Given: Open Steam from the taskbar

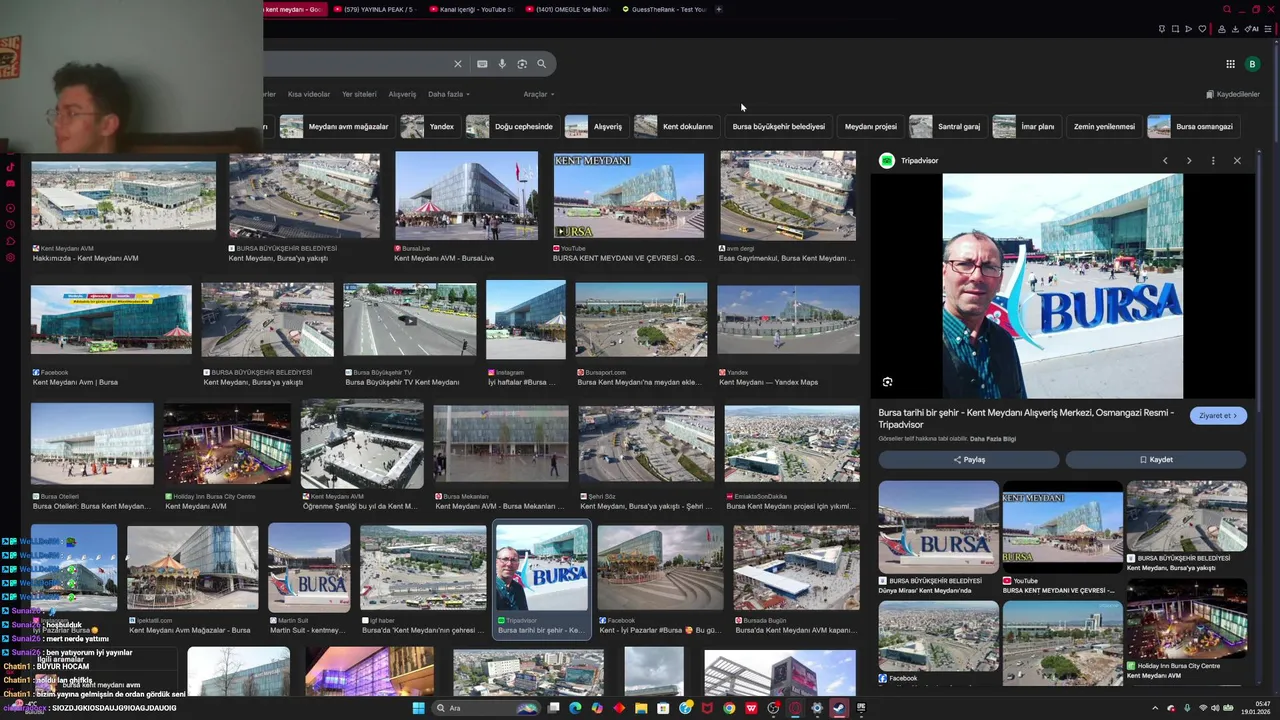Looking at the screenshot, I should point(838,708).
